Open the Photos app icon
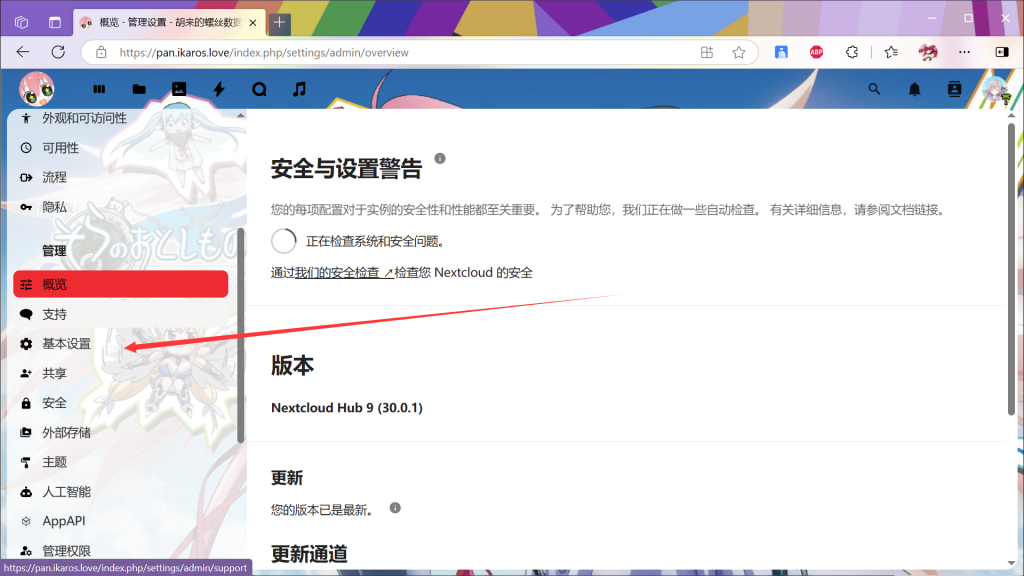The height and width of the screenshot is (576, 1024). [179, 89]
